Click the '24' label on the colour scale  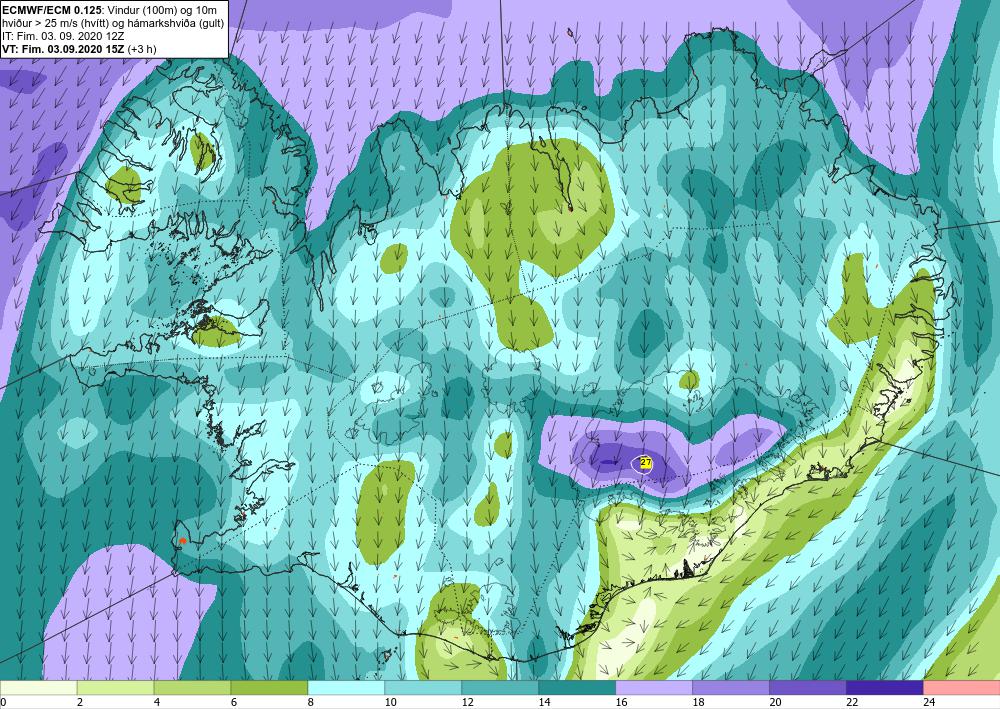click(x=929, y=702)
